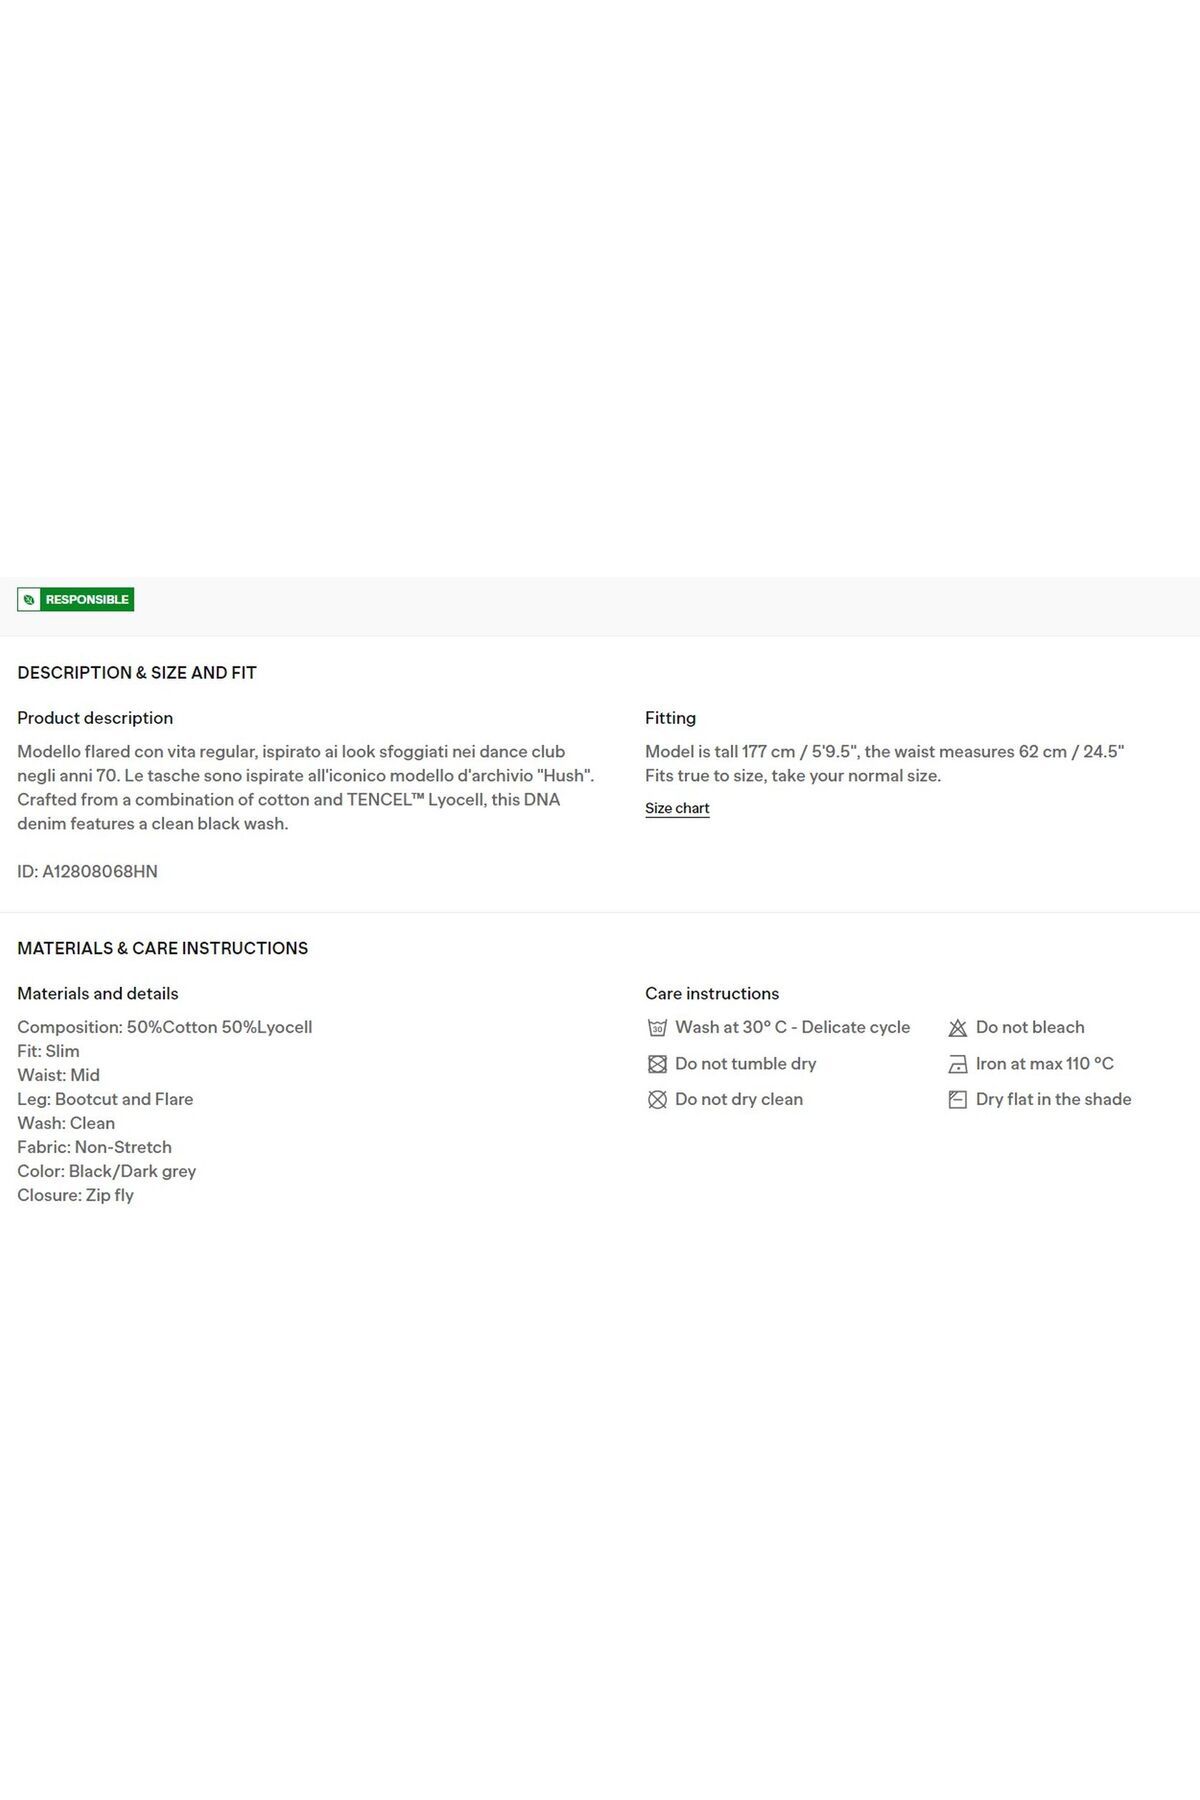Click the product ID A12808068HN text

pyautogui.click(x=87, y=872)
